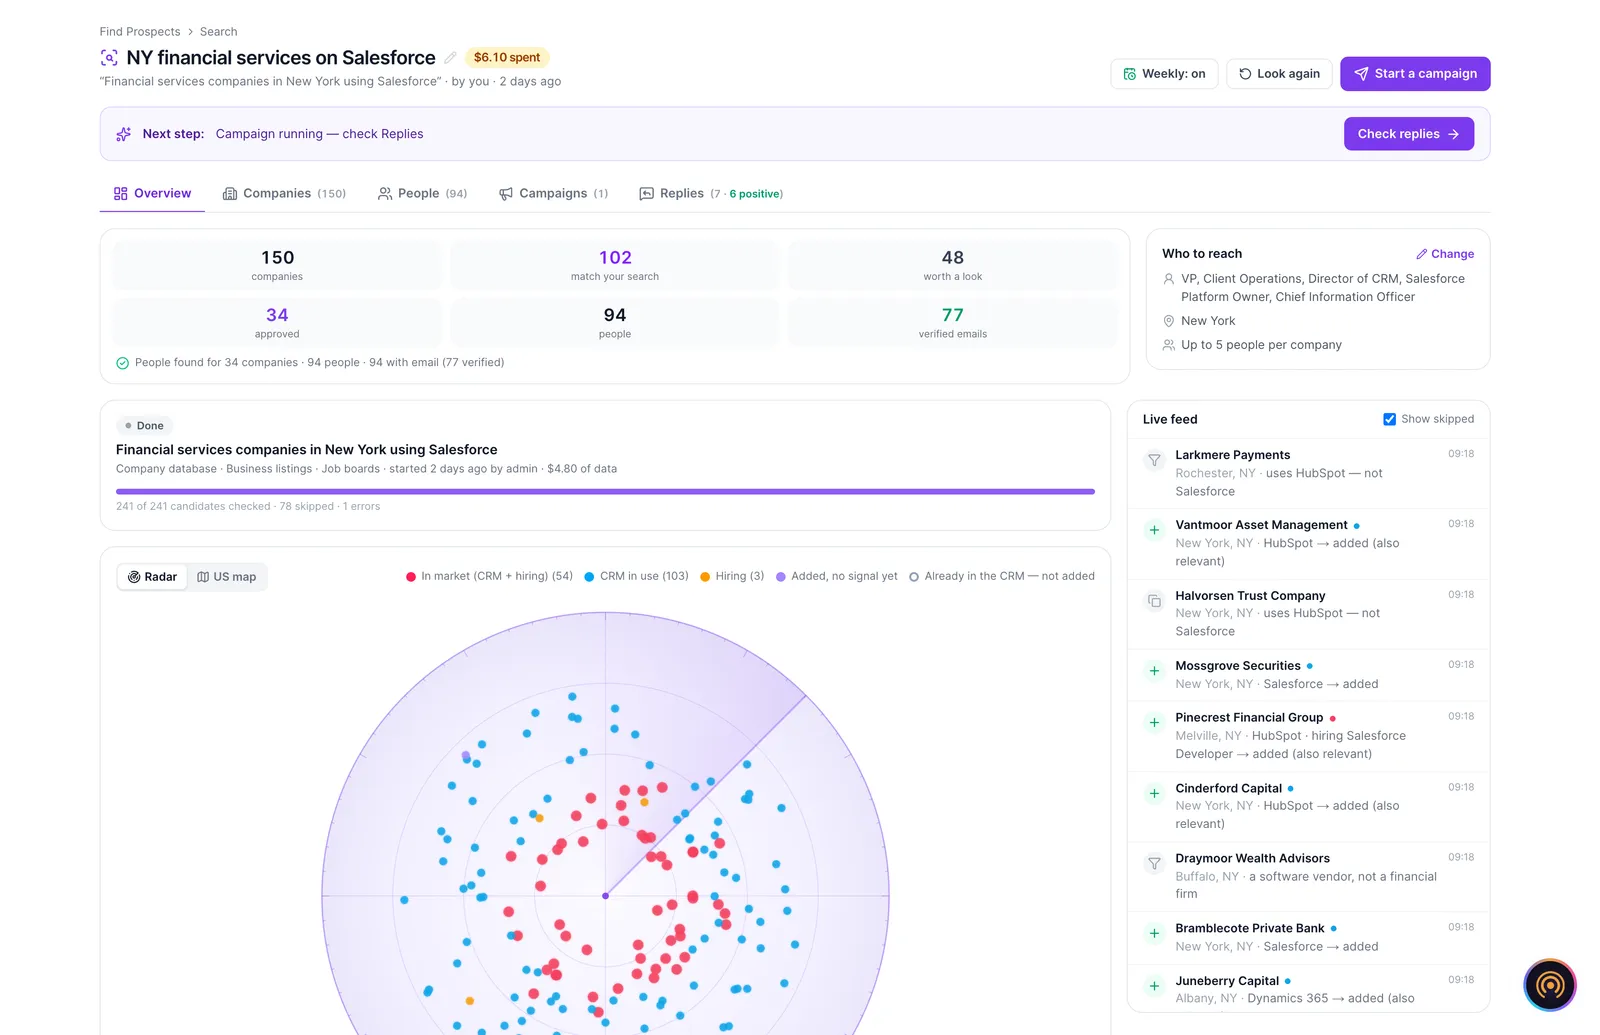
Task: Click the 48 worth a look stat
Action: tap(953, 265)
